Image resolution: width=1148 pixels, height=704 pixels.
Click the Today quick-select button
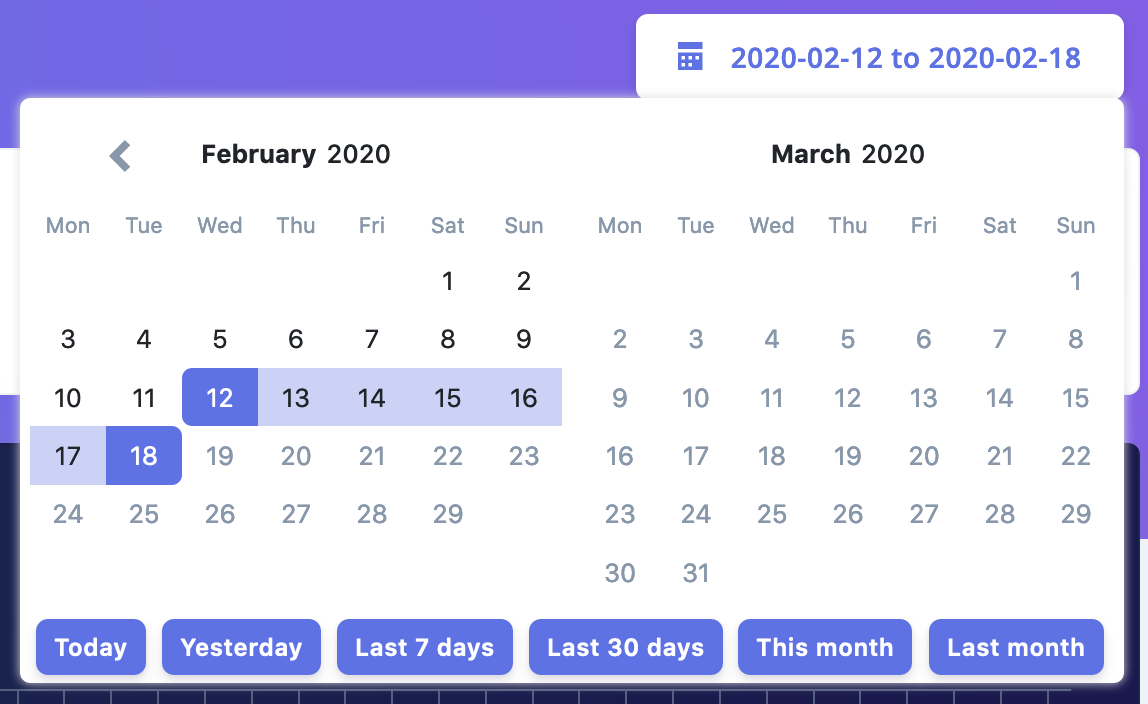pyautogui.click(x=90, y=647)
